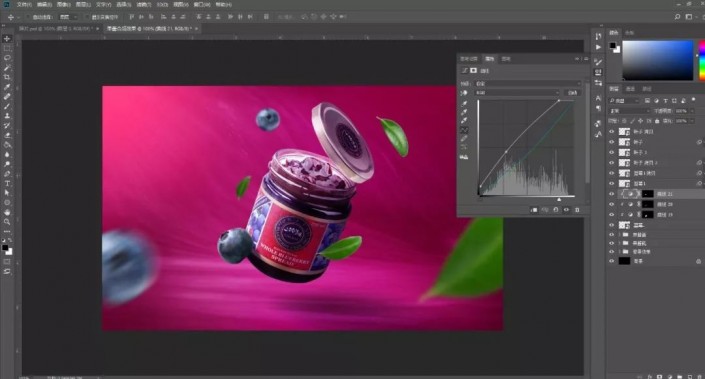Select the Hand tool
The width and height of the screenshot is (705, 379).
click(x=7, y=212)
